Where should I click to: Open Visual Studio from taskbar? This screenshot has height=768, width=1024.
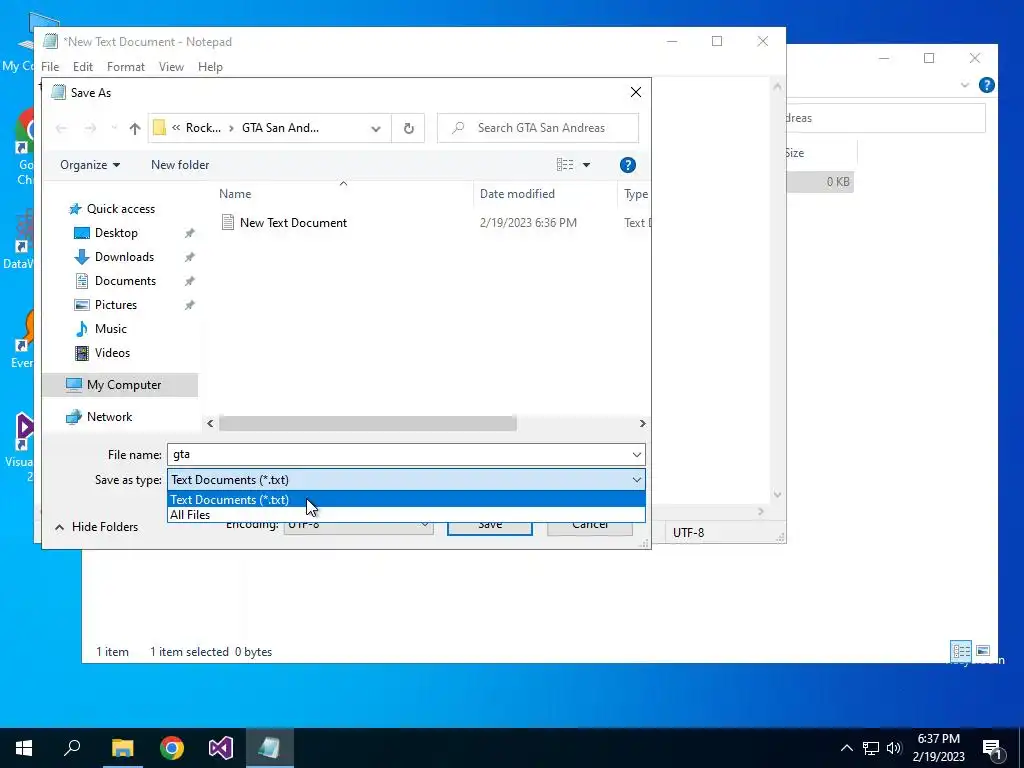[x=221, y=748]
